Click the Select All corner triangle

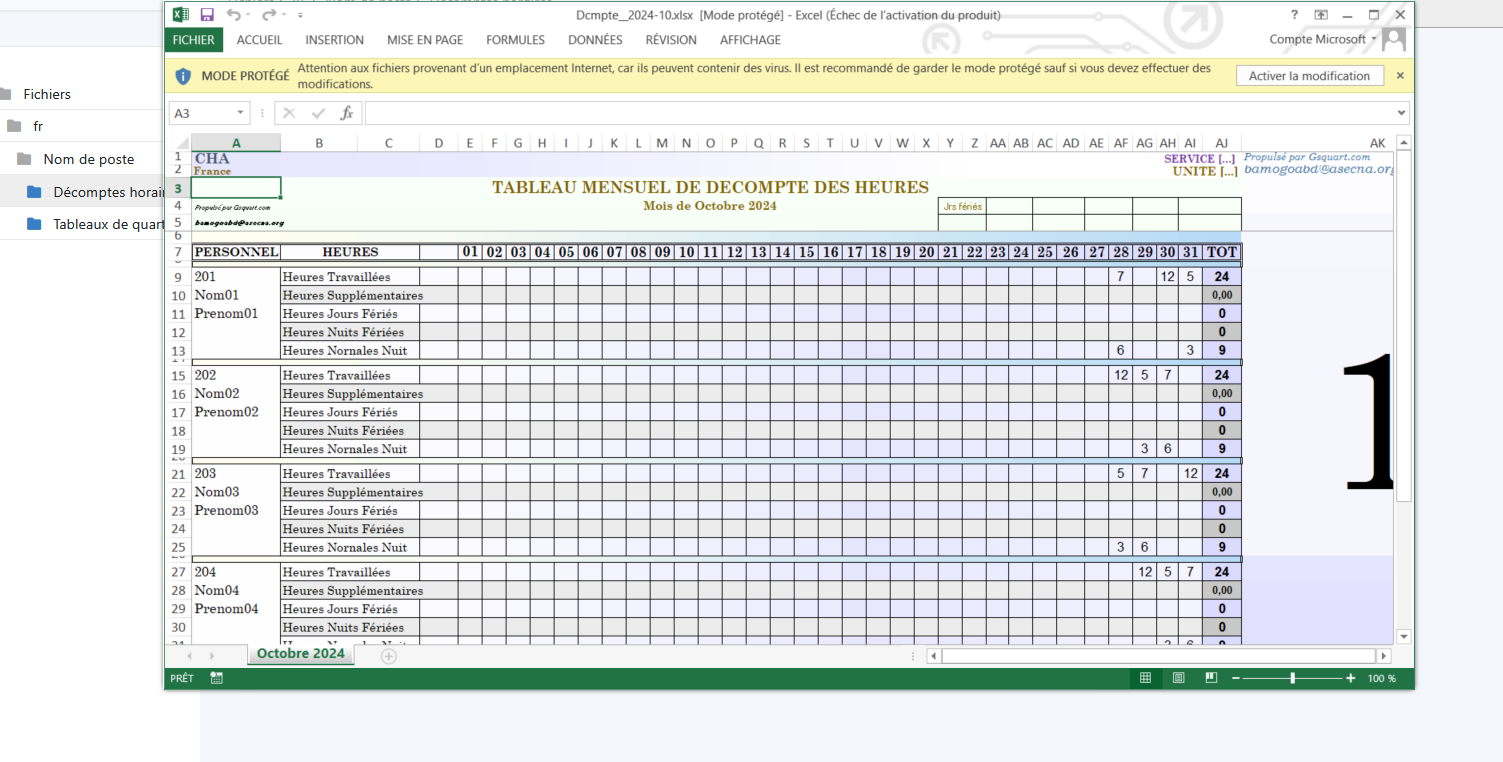click(x=180, y=143)
